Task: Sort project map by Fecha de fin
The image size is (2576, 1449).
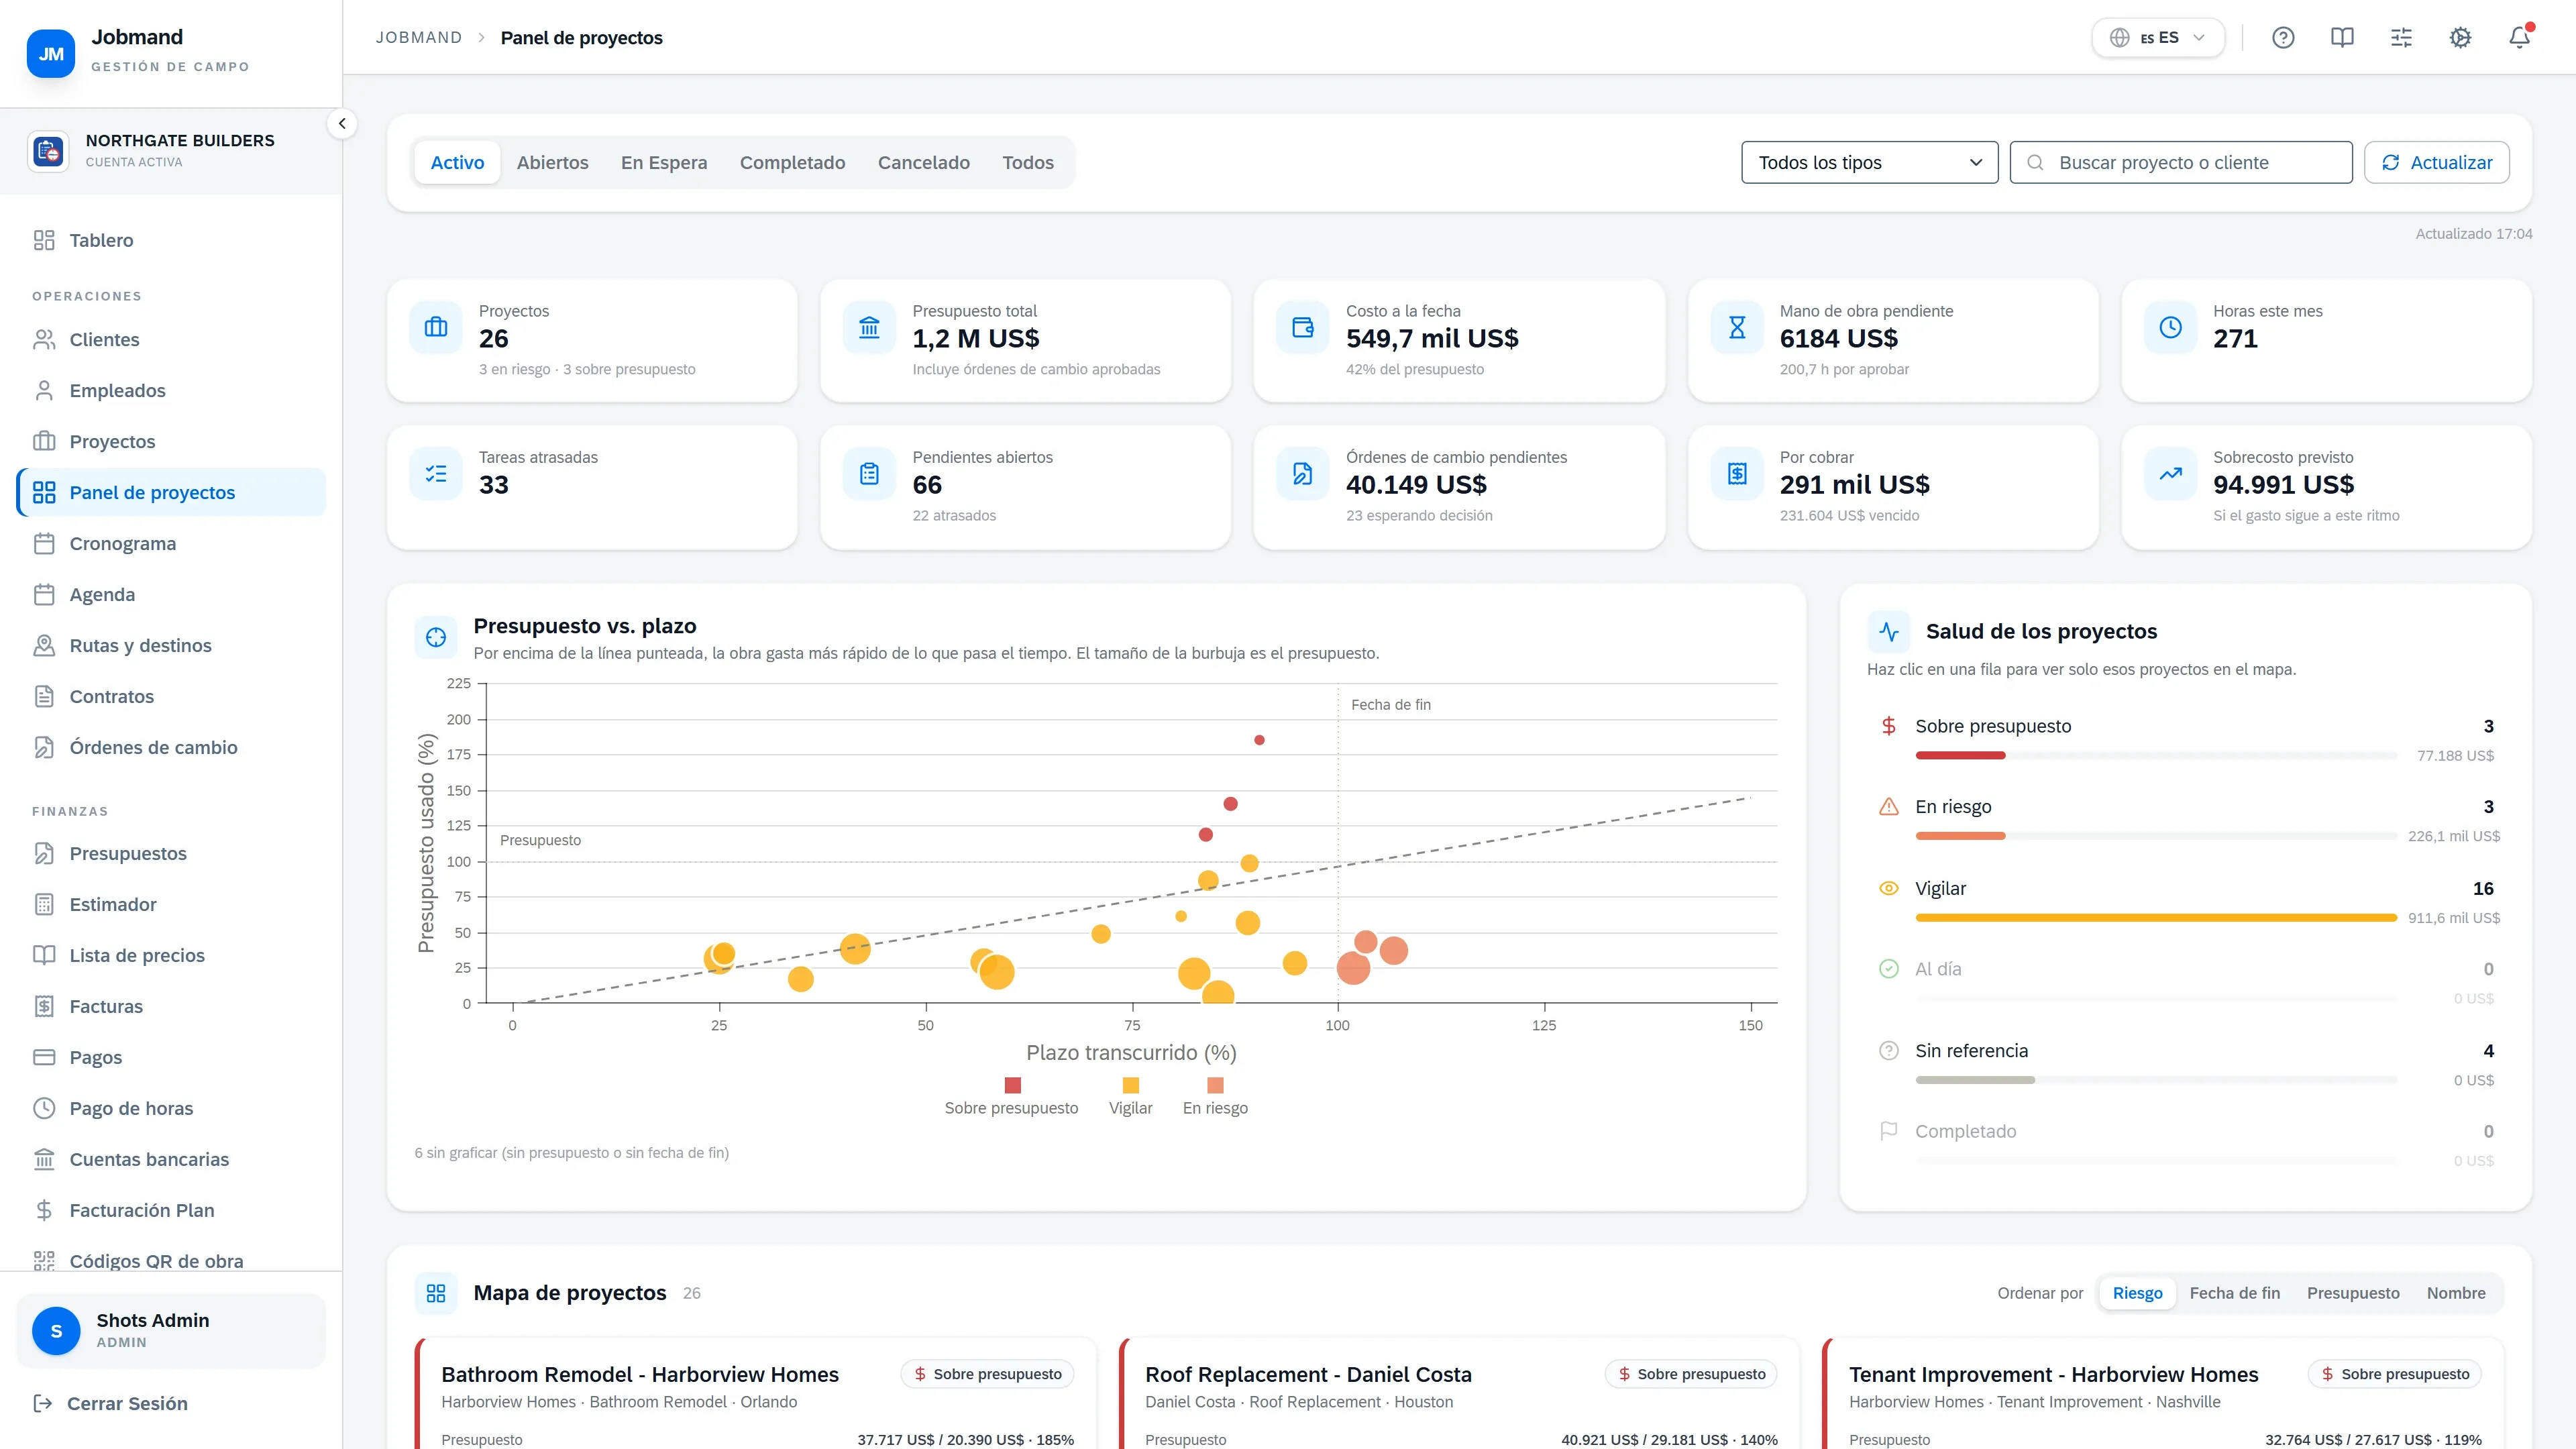Action: point(2234,1293)
